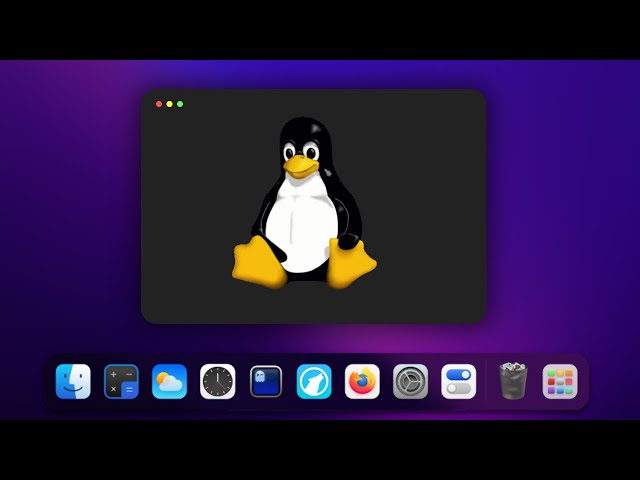Viewport: 640px width, 480px height.
Task: Open the Trash in dock
Action: point(513,380)
